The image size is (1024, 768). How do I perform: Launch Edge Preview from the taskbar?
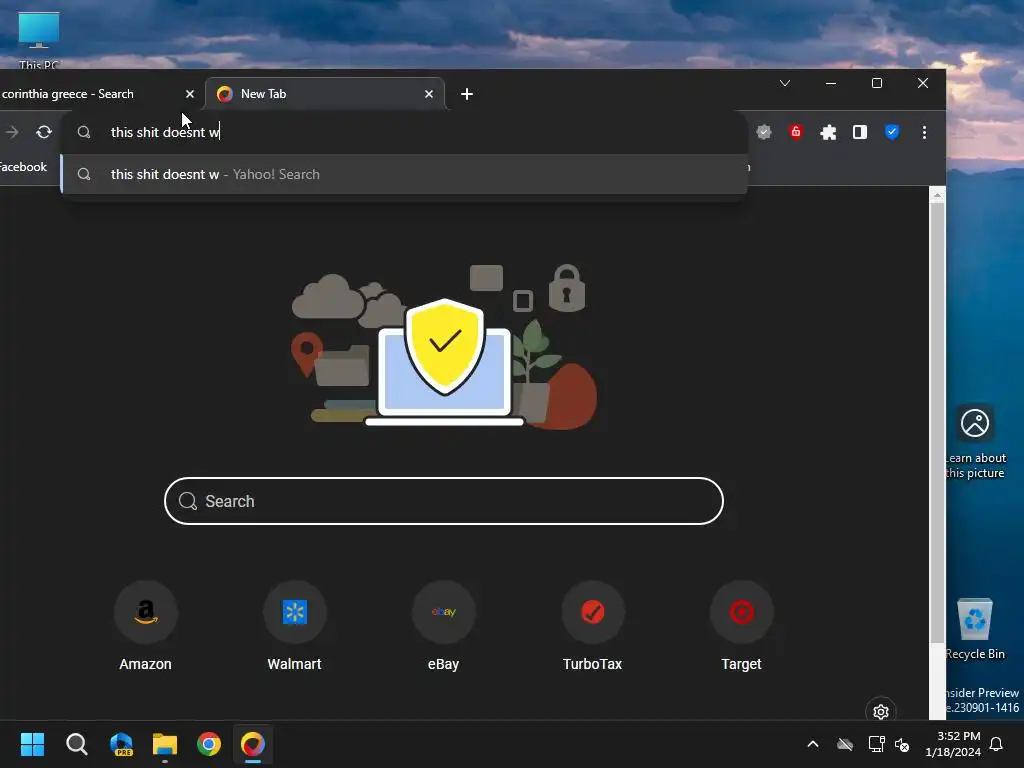121,744
